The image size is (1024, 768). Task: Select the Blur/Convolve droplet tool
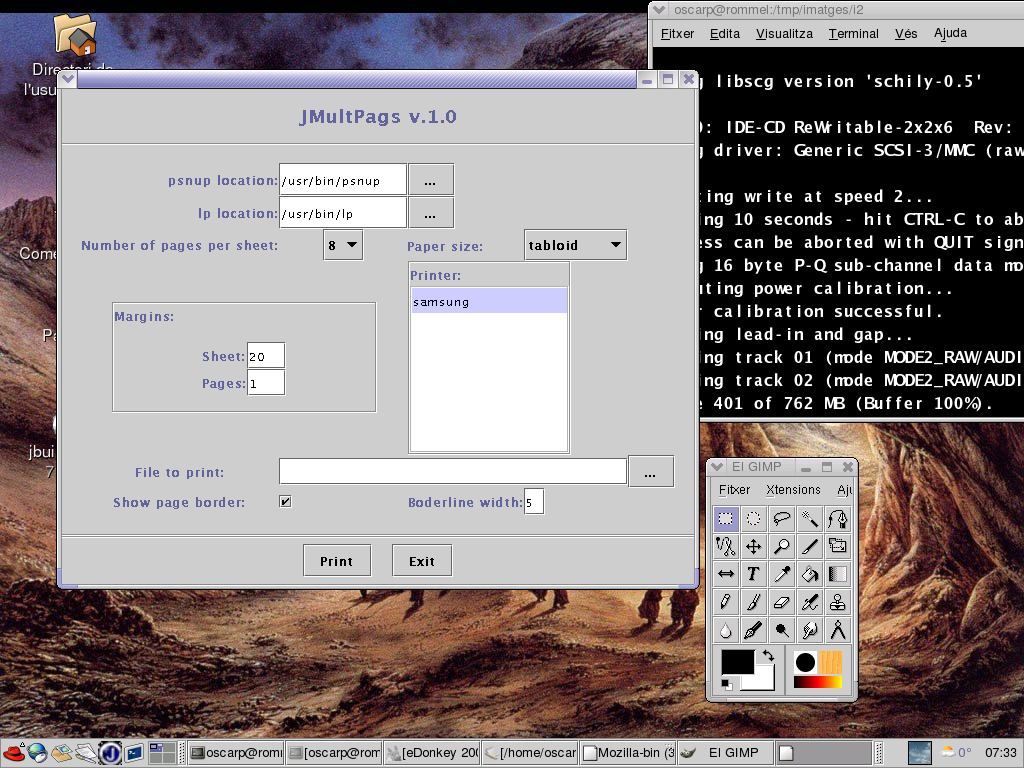pos(726,630)
